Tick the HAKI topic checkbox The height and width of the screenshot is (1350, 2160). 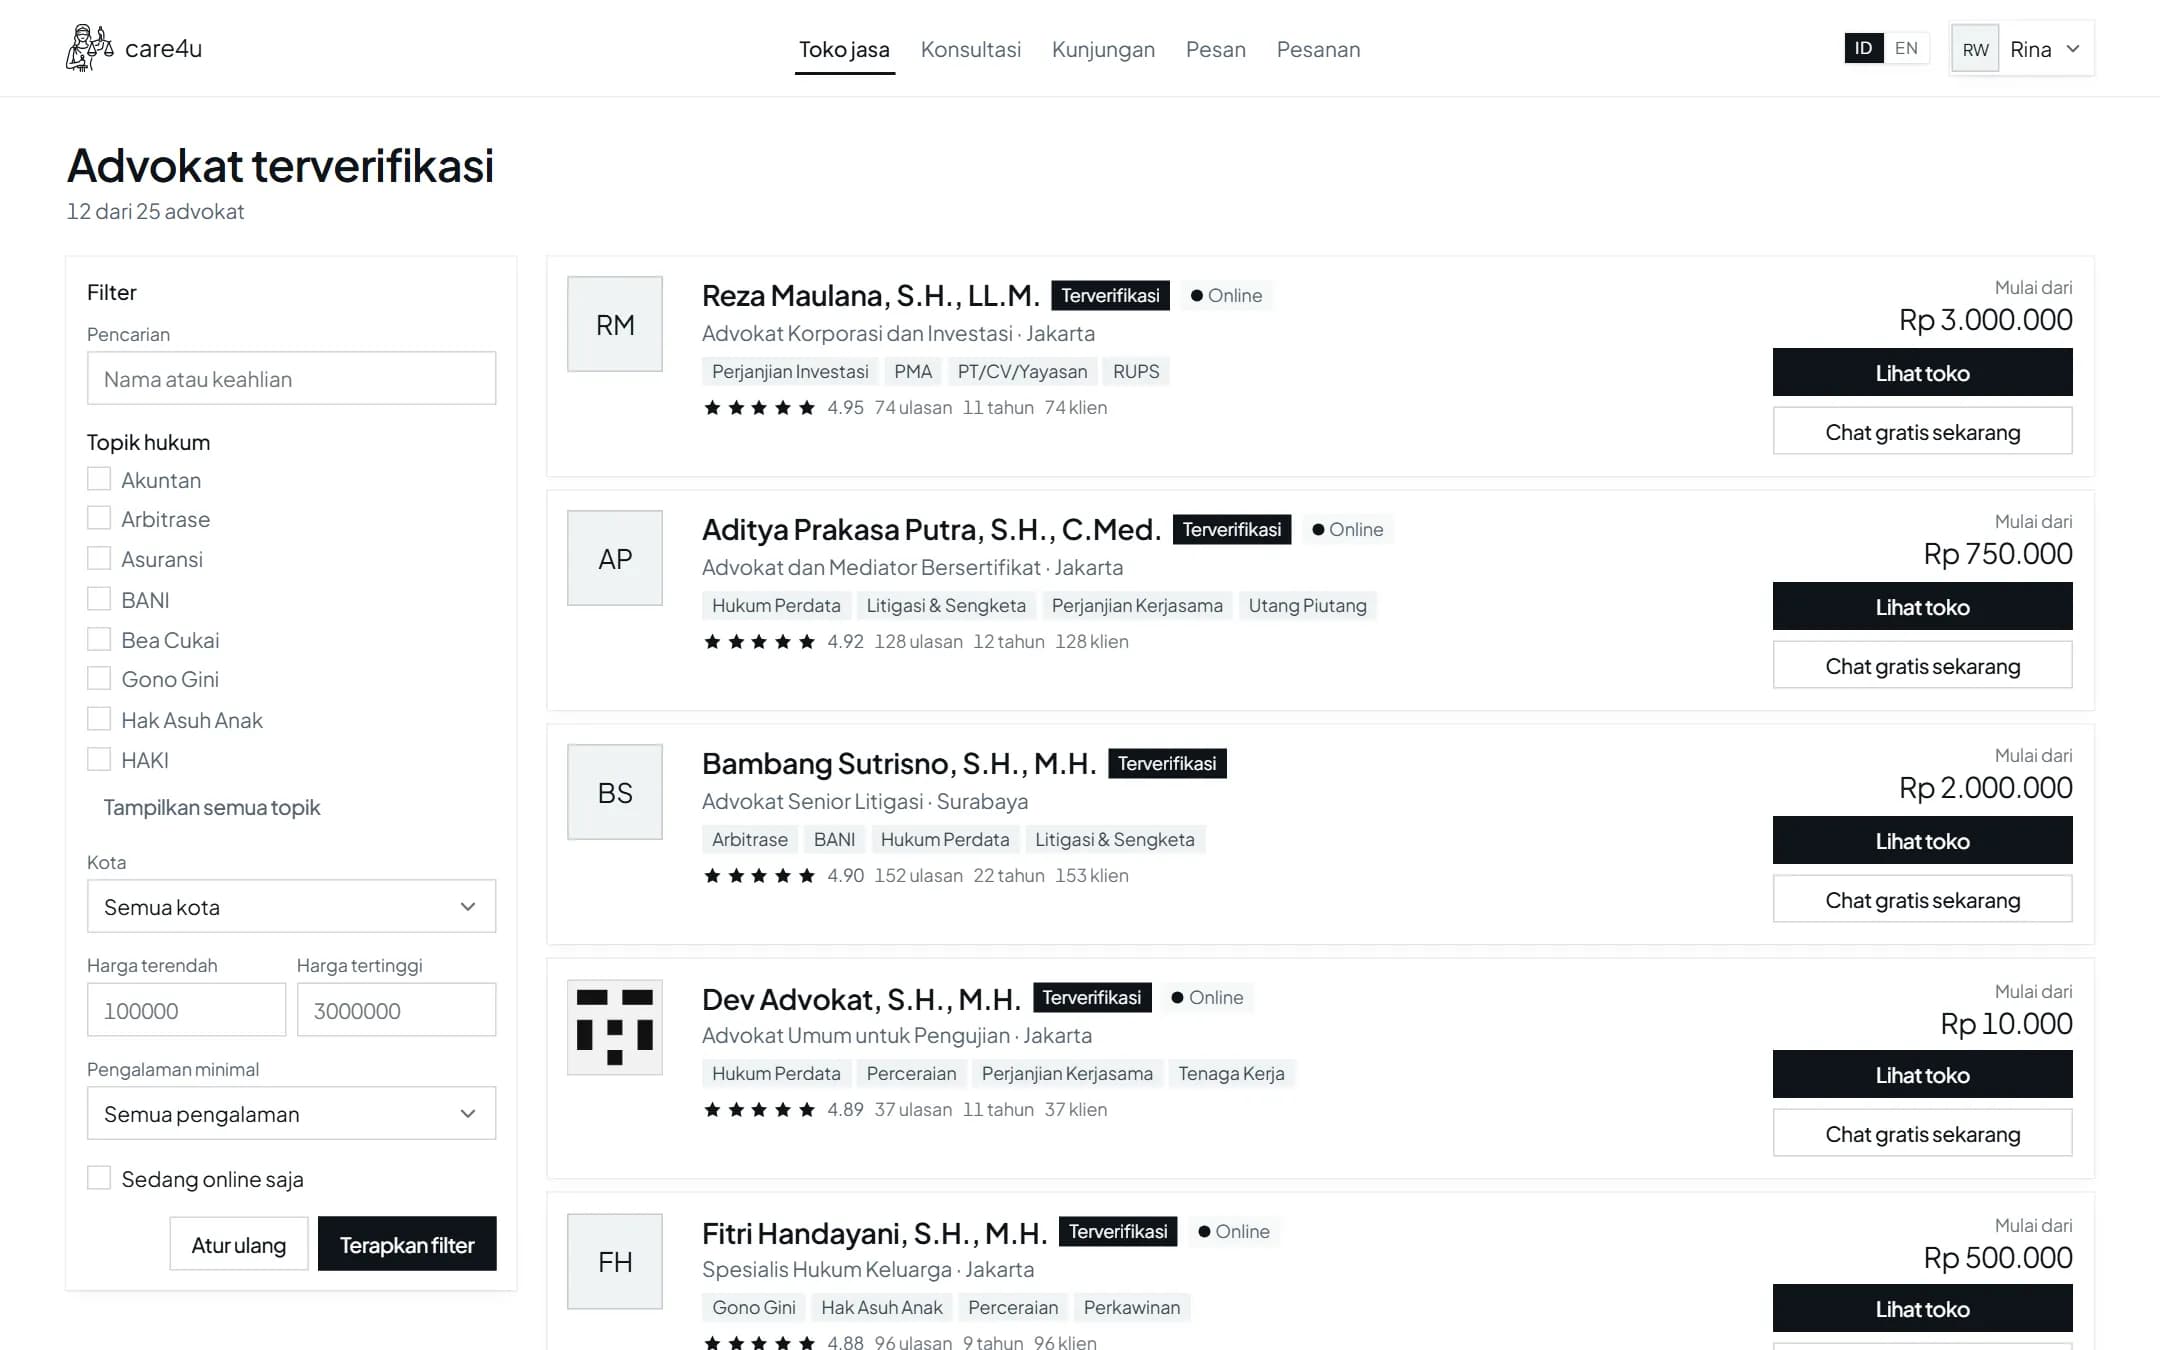click(x=99, y=759)
